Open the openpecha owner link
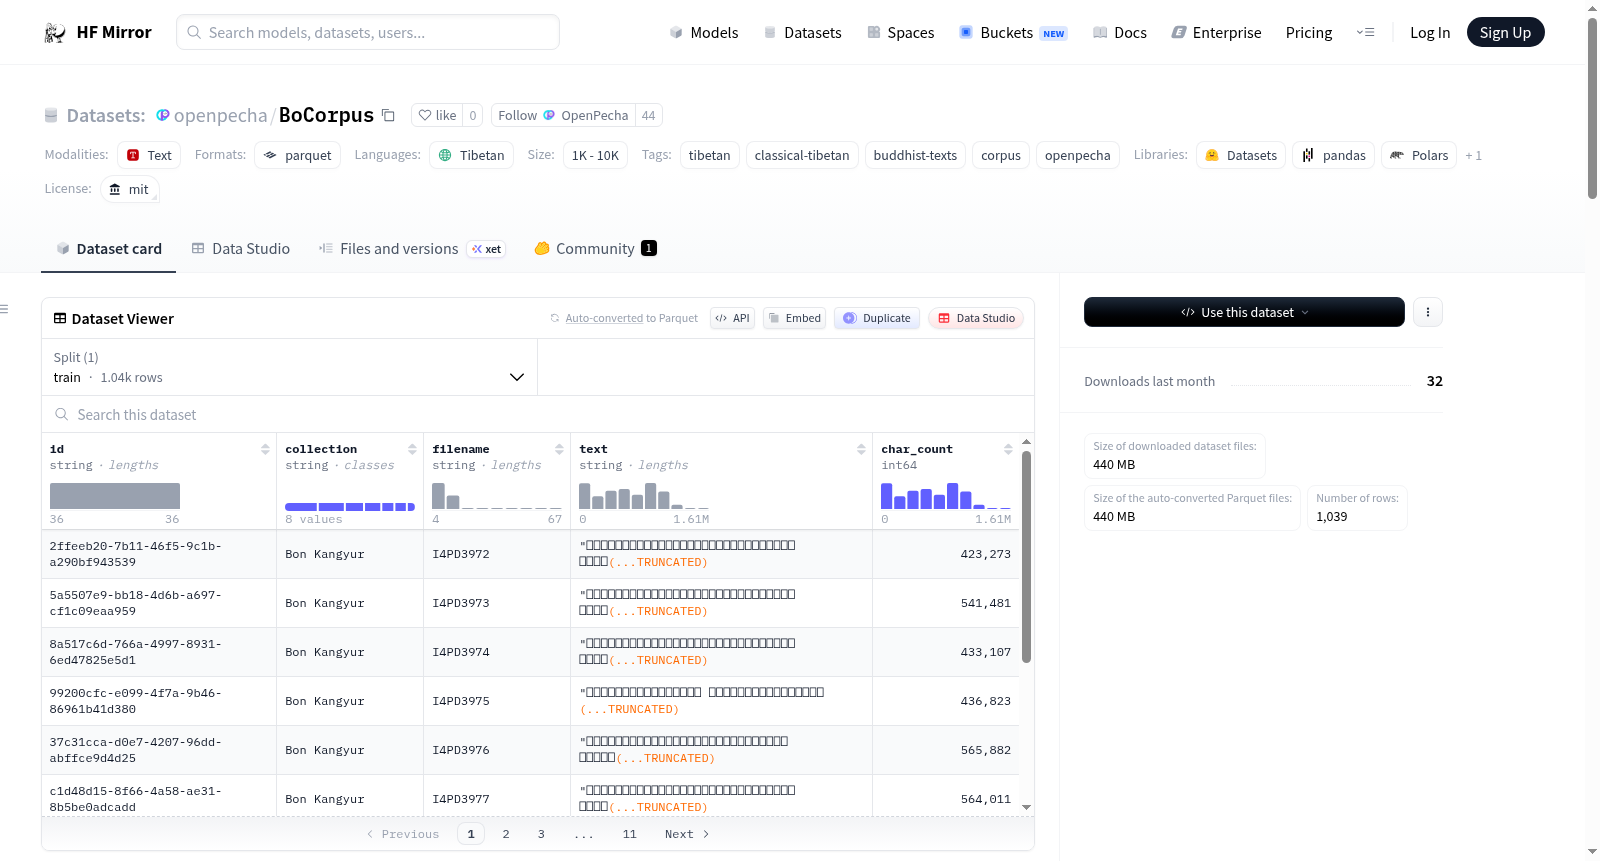Viewport: 1600px width, 861px height. pyautogui.click(x=220, y=115)
